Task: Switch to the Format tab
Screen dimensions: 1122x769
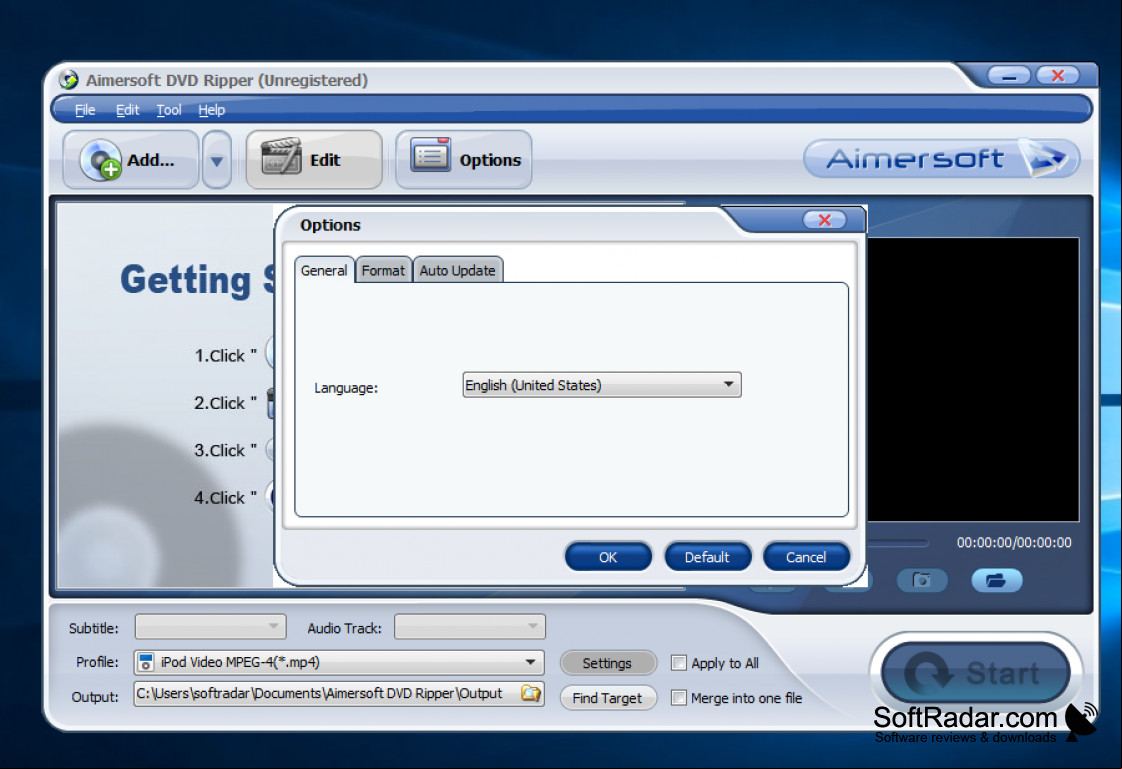Action: (383, 270)
